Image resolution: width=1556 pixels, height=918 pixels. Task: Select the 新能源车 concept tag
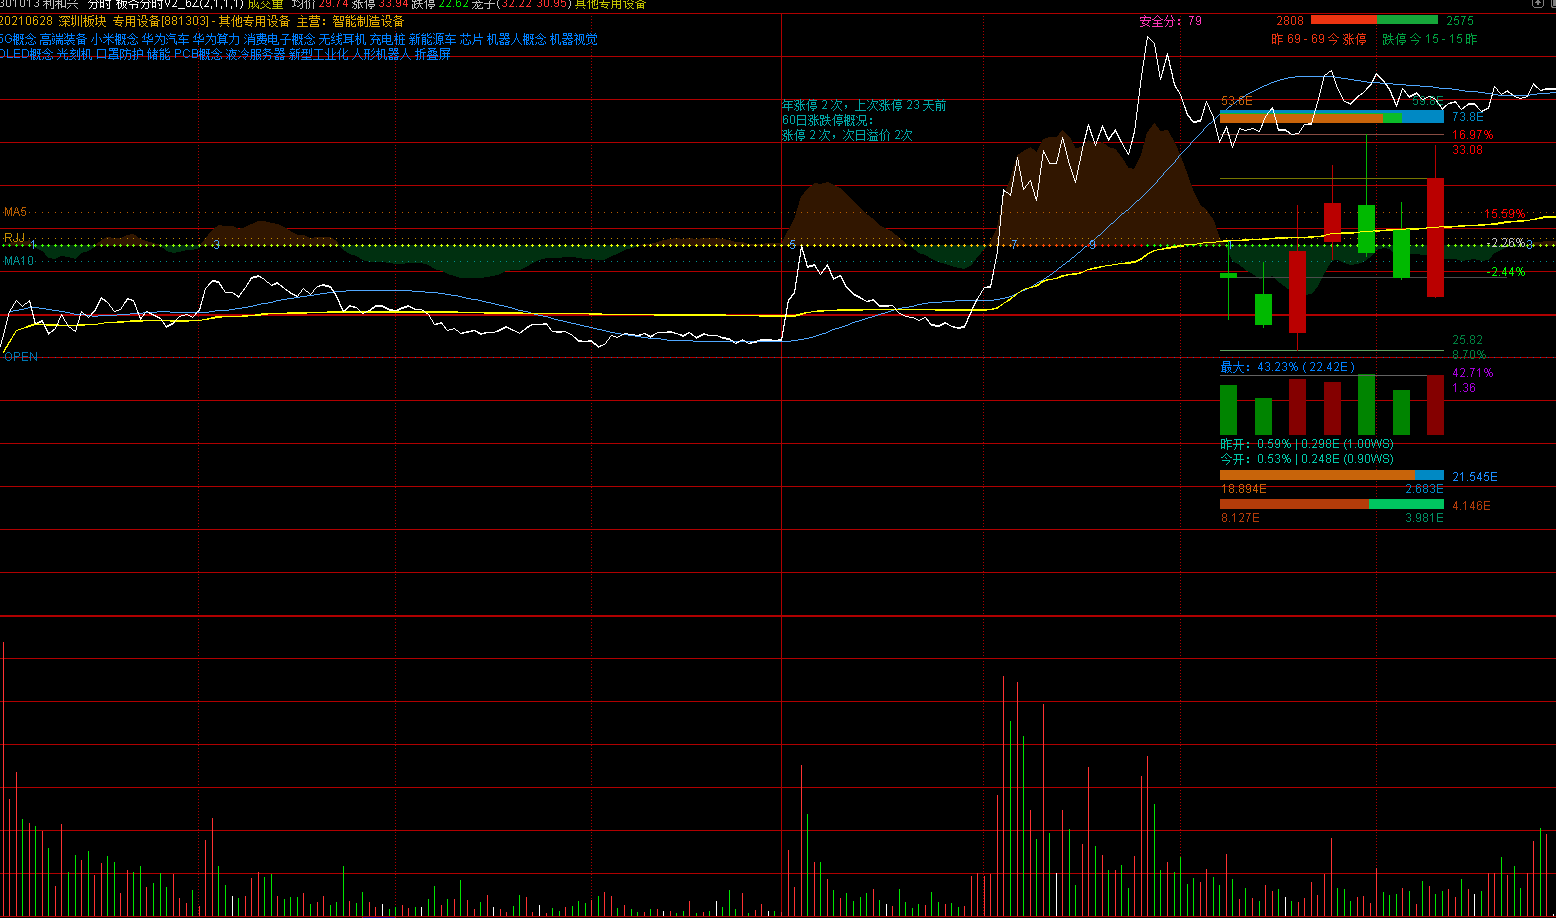(432, 39)
